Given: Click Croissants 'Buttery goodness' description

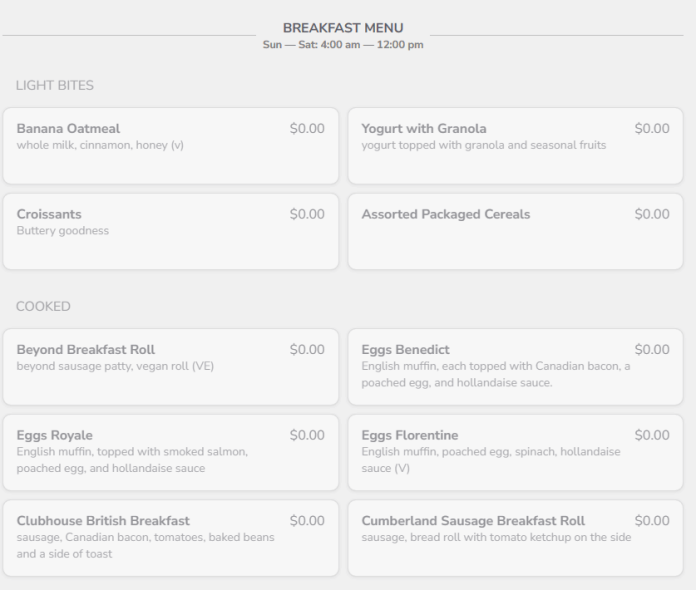Looking at the screenshot, I should tap(63, 230).
